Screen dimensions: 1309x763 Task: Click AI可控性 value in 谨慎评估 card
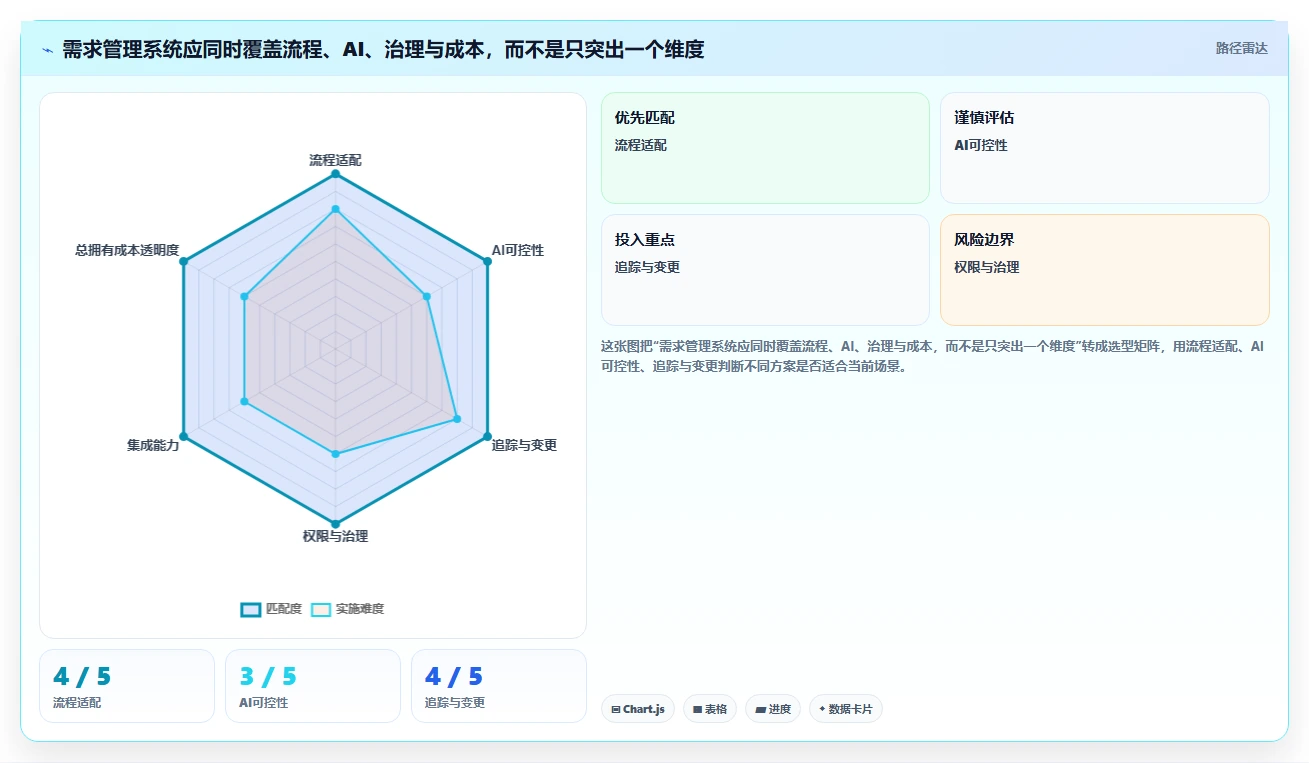[x=981, y=145]
